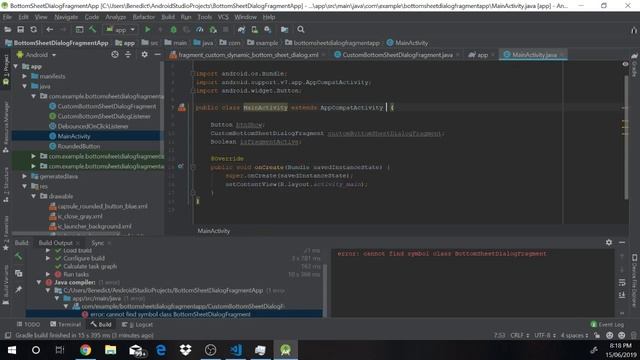
Task: Open the Refactor menu
Action: click(x=144, y=17)
